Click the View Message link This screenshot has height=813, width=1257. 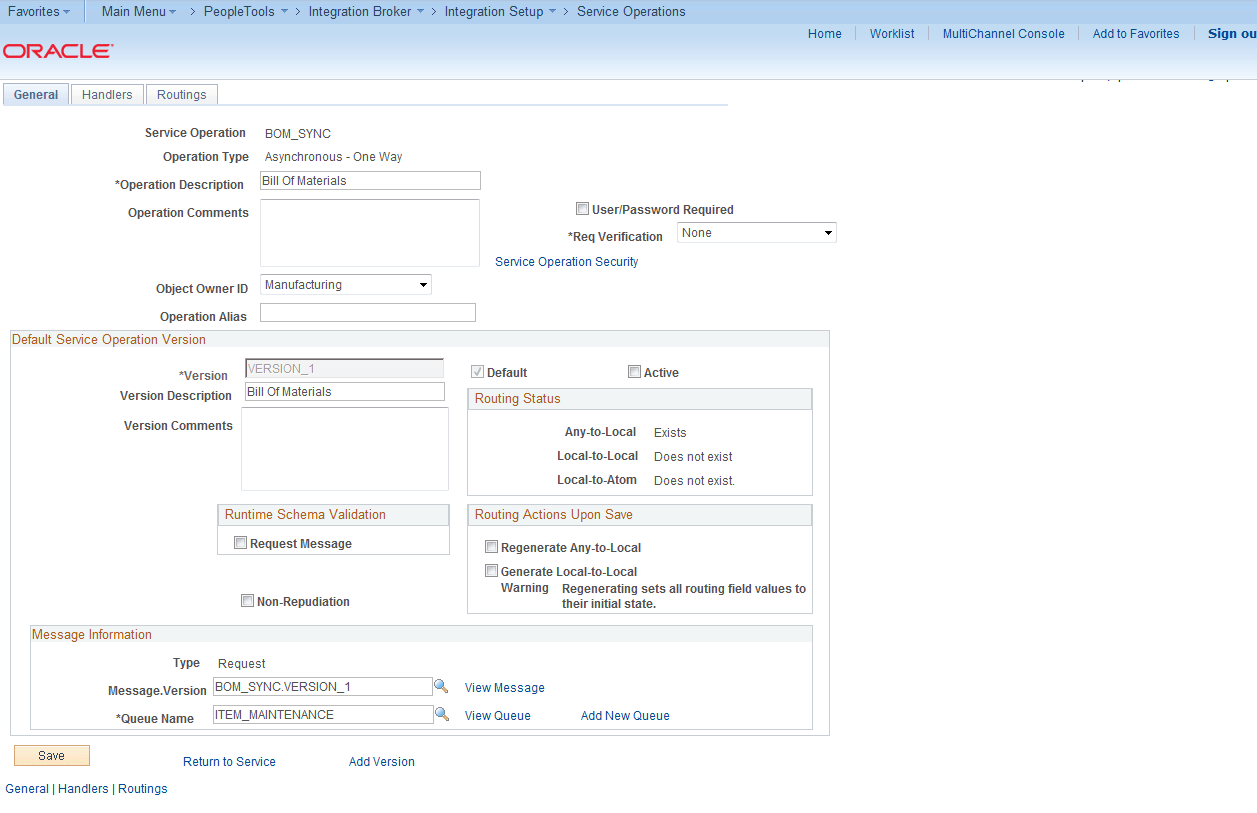coord(504,687)
